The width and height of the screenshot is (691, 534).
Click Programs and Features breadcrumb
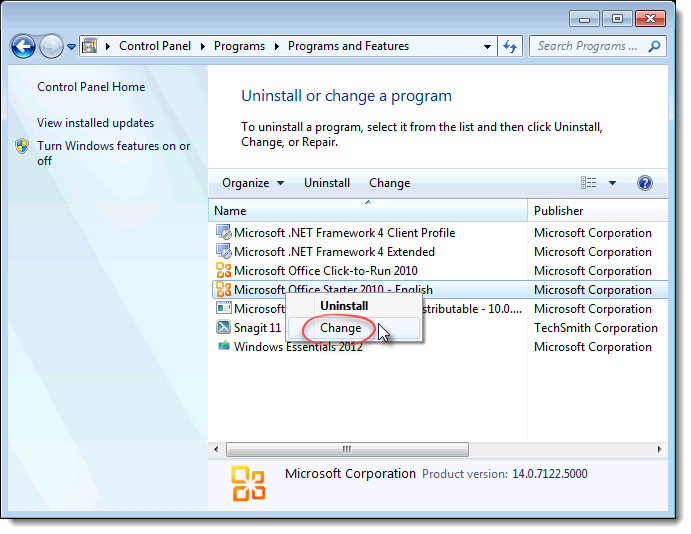pyautogui.click(x=348, y=46)
